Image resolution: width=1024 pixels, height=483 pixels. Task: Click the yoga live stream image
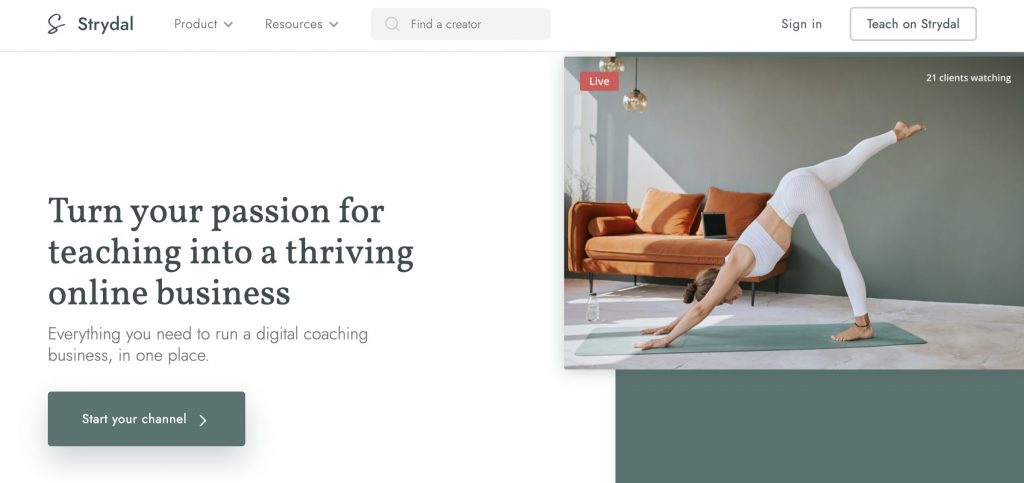point(794,212)
